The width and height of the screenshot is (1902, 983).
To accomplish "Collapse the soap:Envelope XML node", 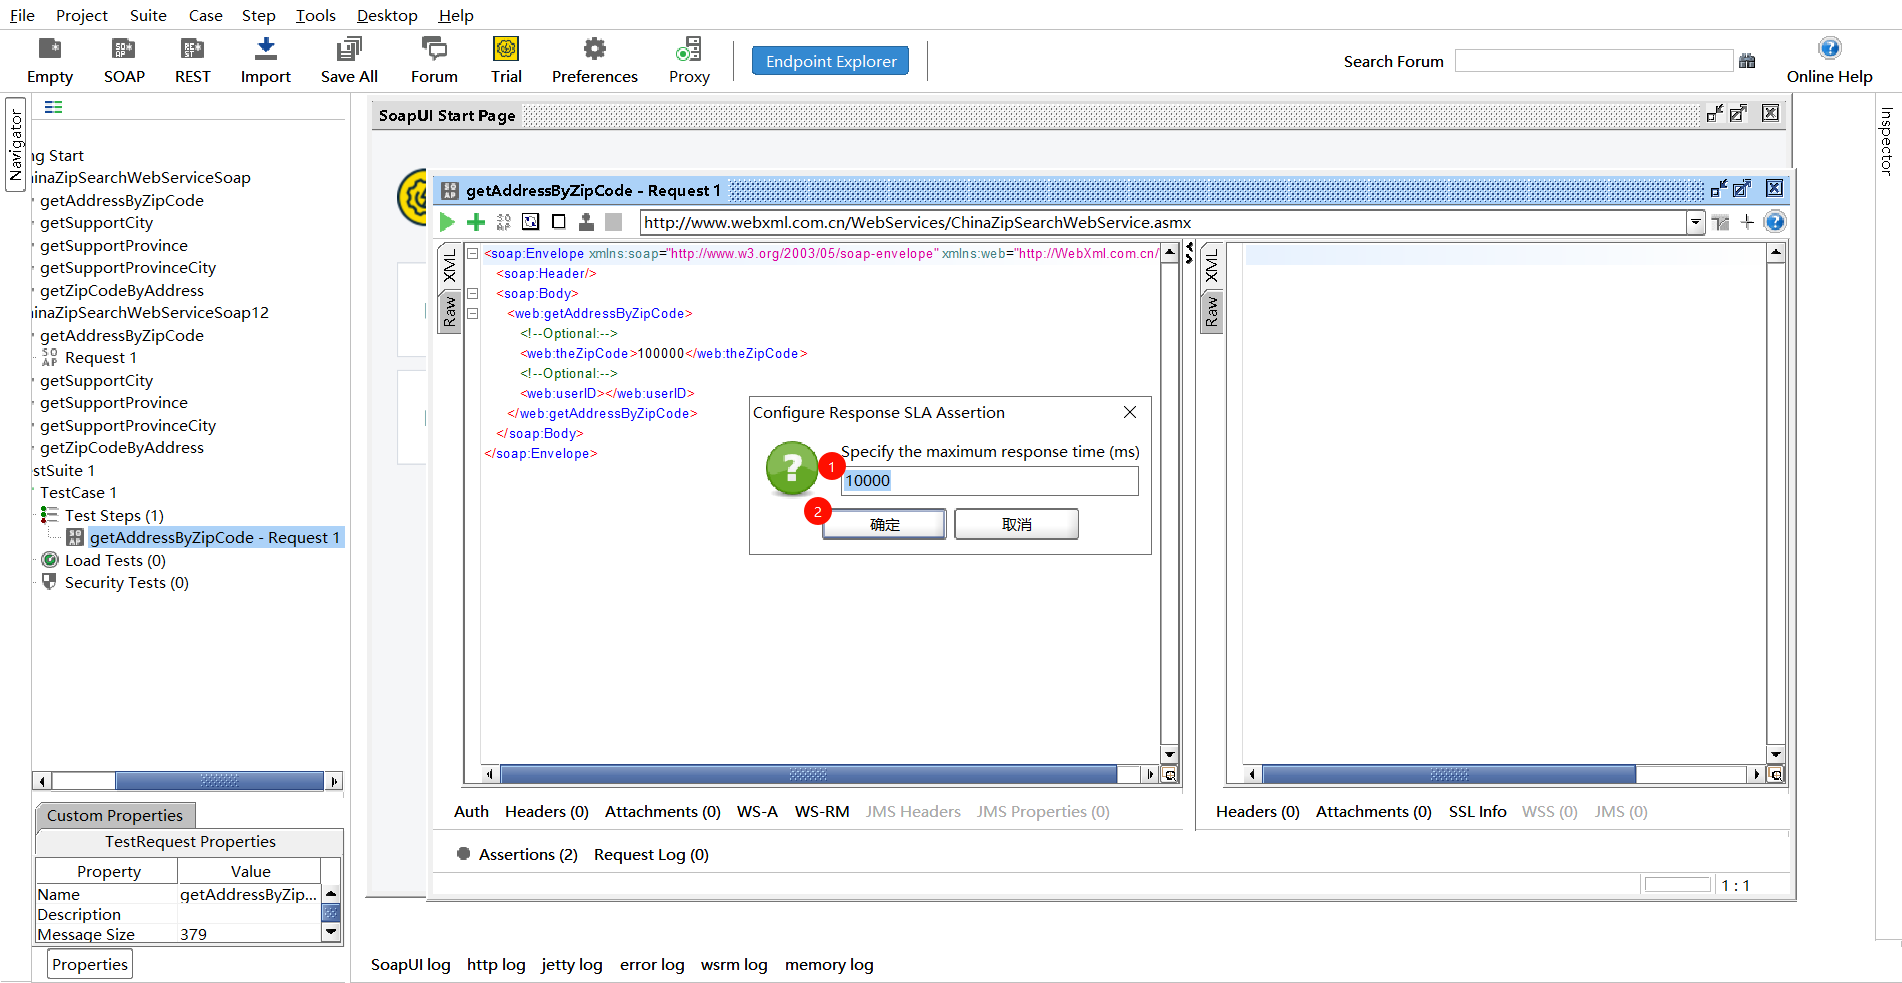I will (473, 254).
